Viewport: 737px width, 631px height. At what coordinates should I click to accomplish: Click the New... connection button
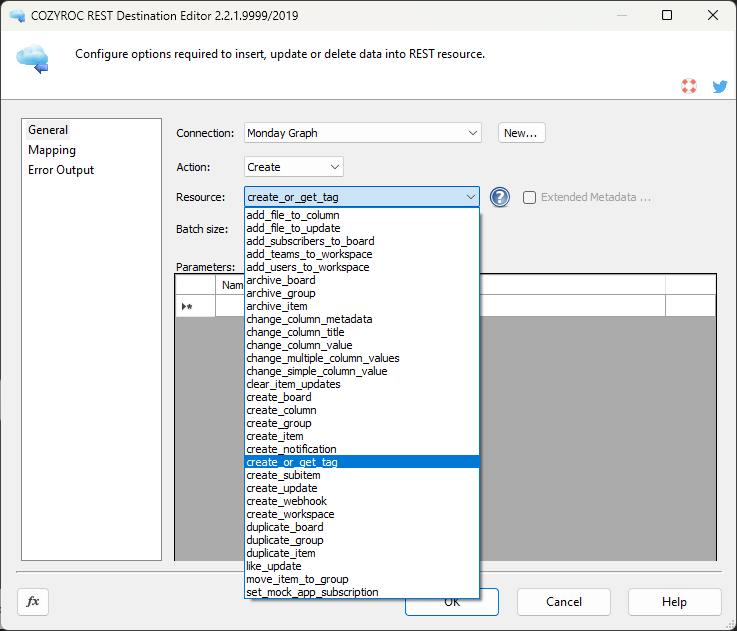click(x=521, y=133)
